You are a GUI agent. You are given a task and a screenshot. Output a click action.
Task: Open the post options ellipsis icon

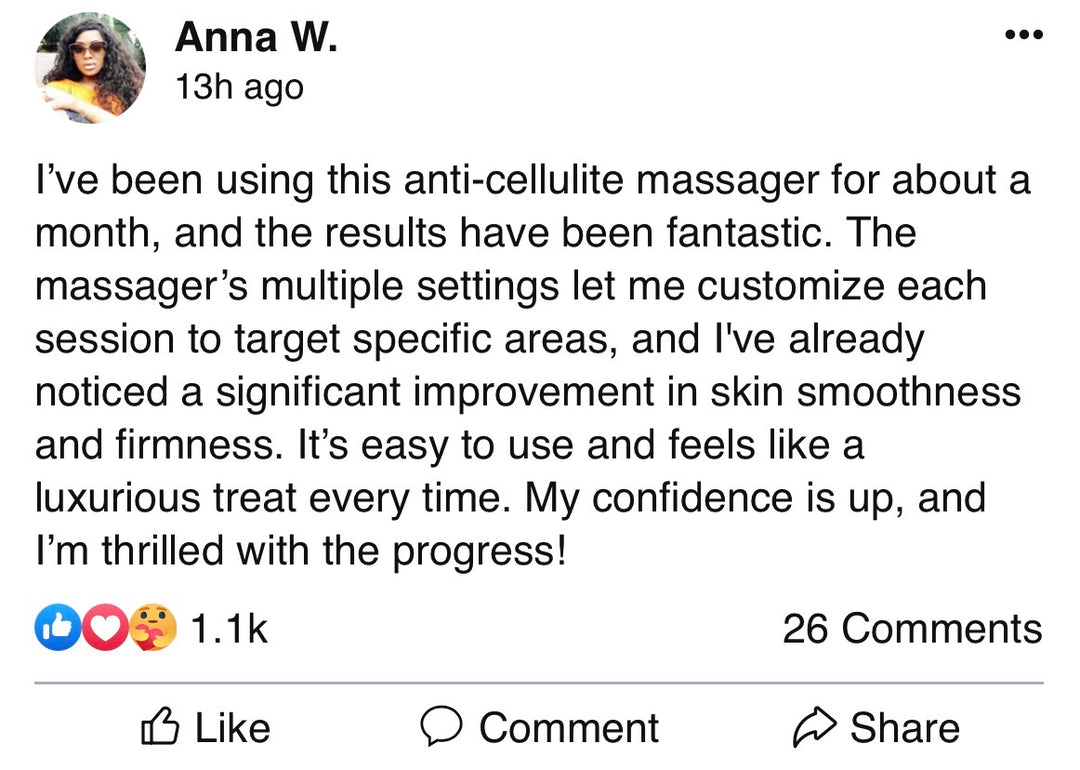click(x=1023, y=34)
